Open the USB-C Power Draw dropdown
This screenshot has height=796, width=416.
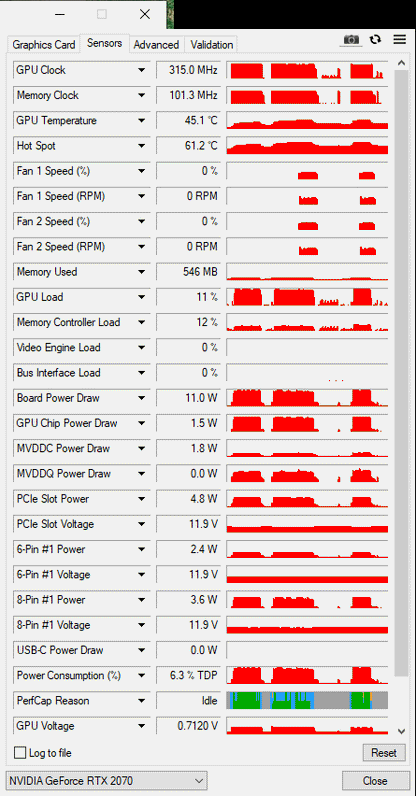tap(141, 650)
